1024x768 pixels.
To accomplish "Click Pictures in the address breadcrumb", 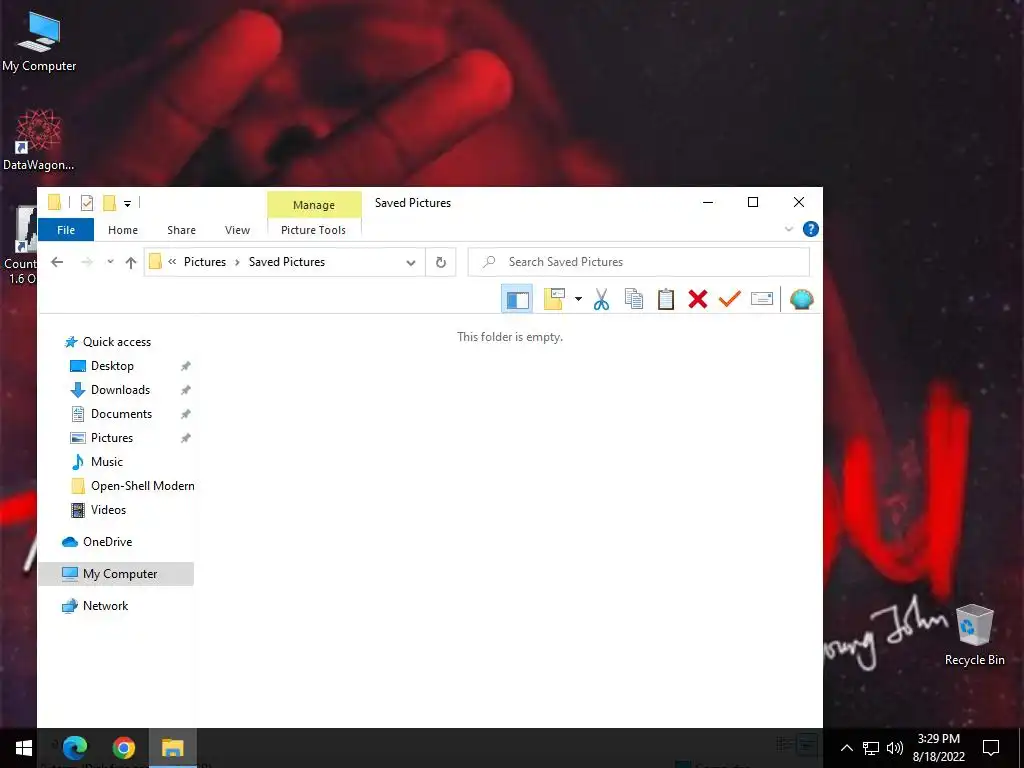I will [204, 262].
